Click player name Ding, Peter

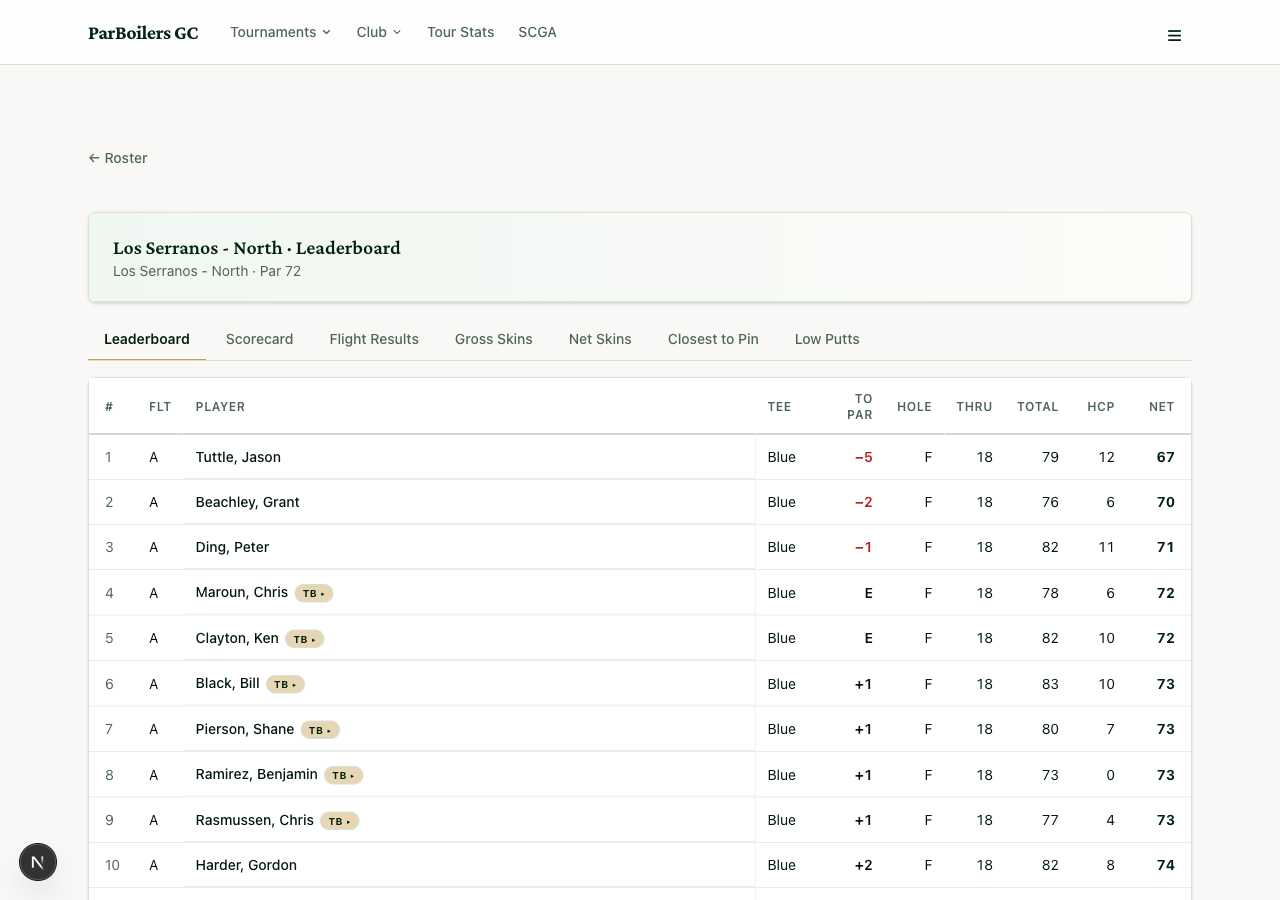click(x=232, y=547)
